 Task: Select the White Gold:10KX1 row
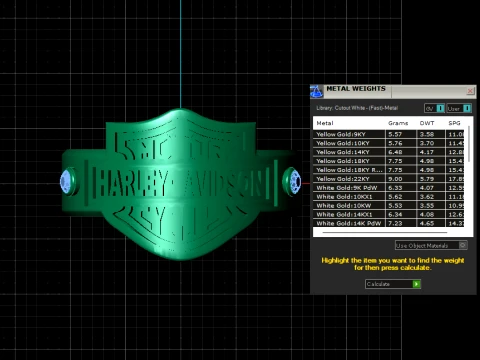[388, 197]
